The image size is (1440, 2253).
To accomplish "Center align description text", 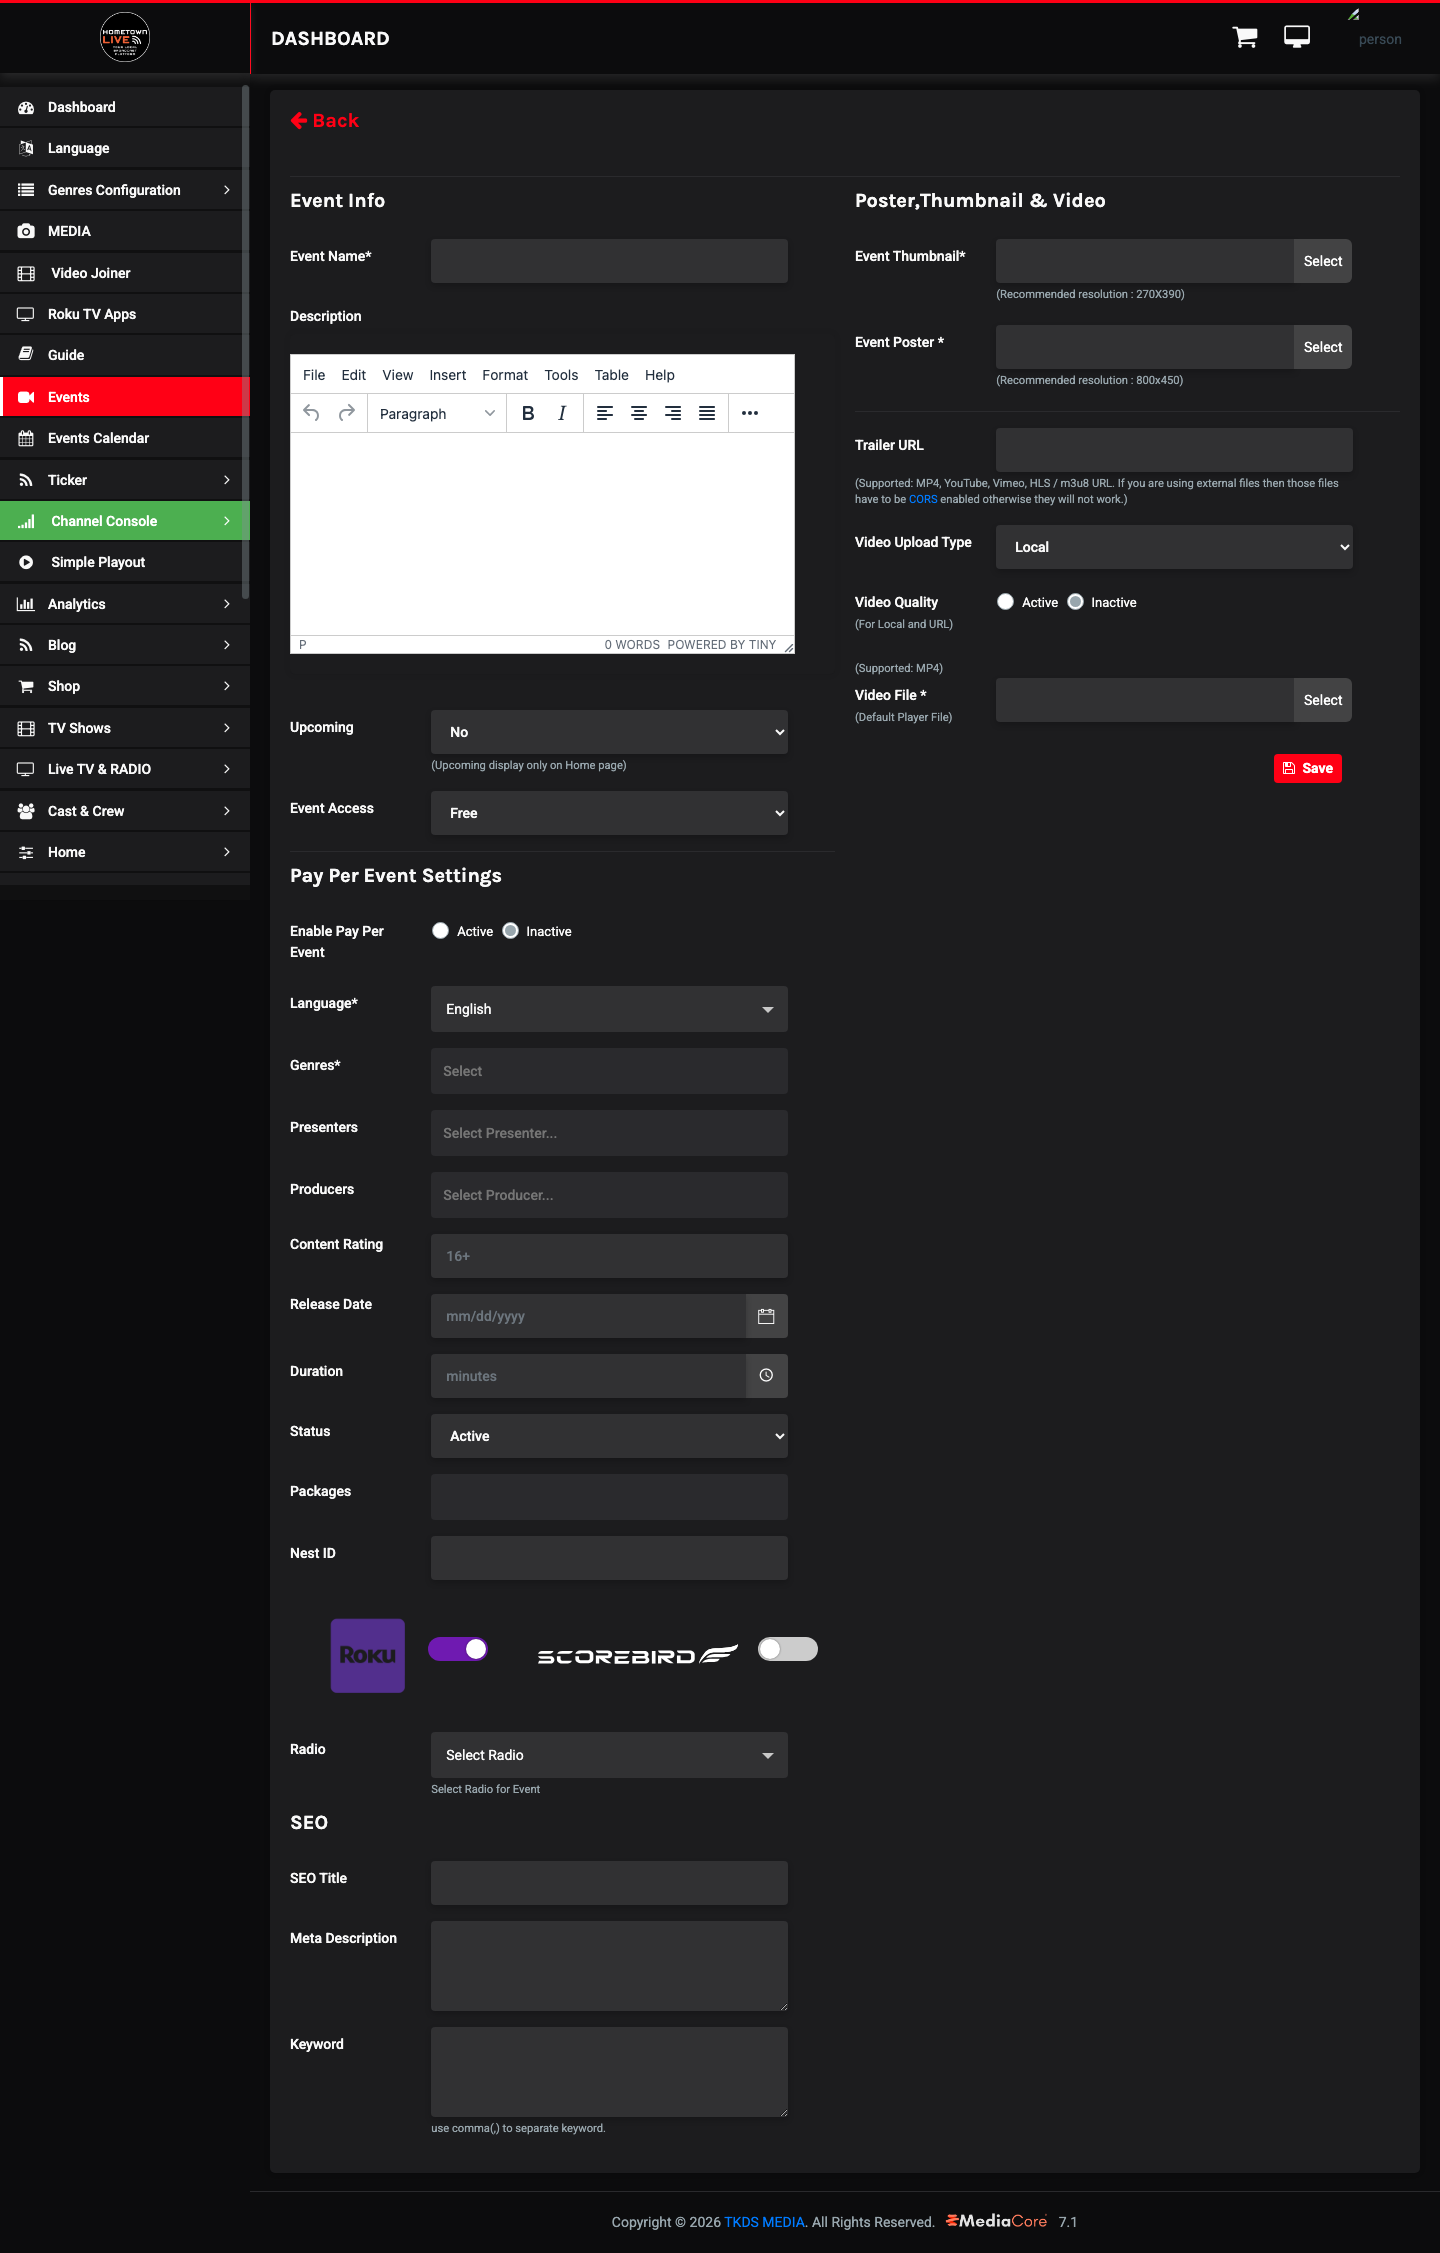I will point(639,413).
